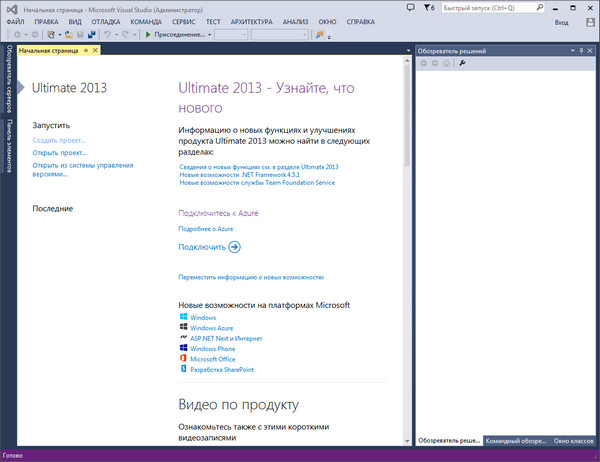Click Новые возможности .NET Framework 4.5.1 link
The height and width of the screenshot is (462, 600).
point(240,175)
